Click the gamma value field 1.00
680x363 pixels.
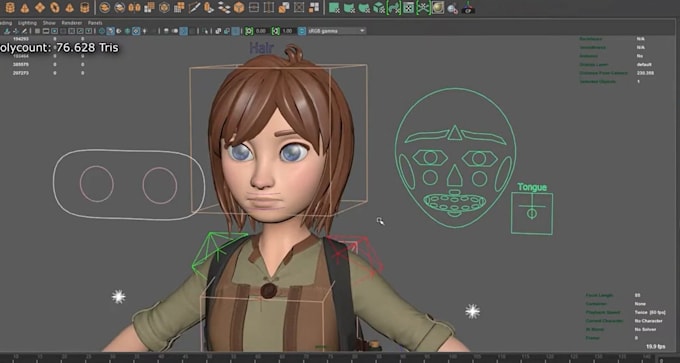click(x=287, y=31)
